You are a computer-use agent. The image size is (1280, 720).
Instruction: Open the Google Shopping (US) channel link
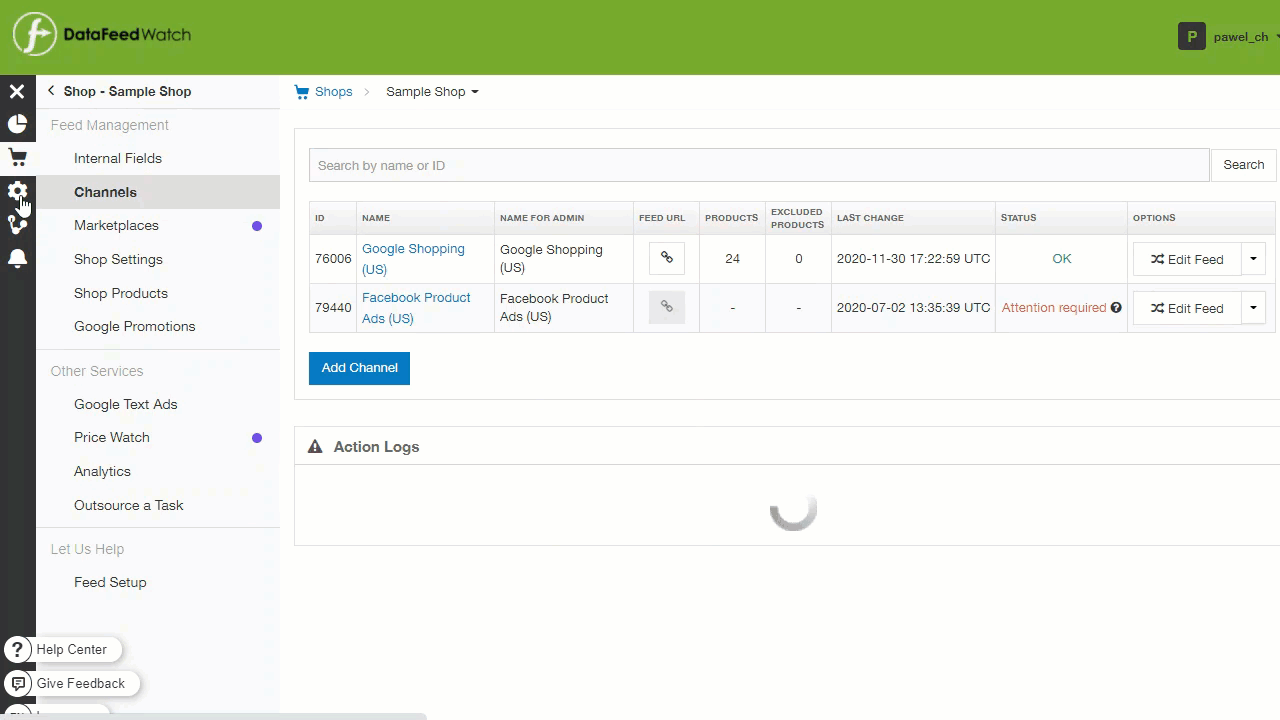413,259
